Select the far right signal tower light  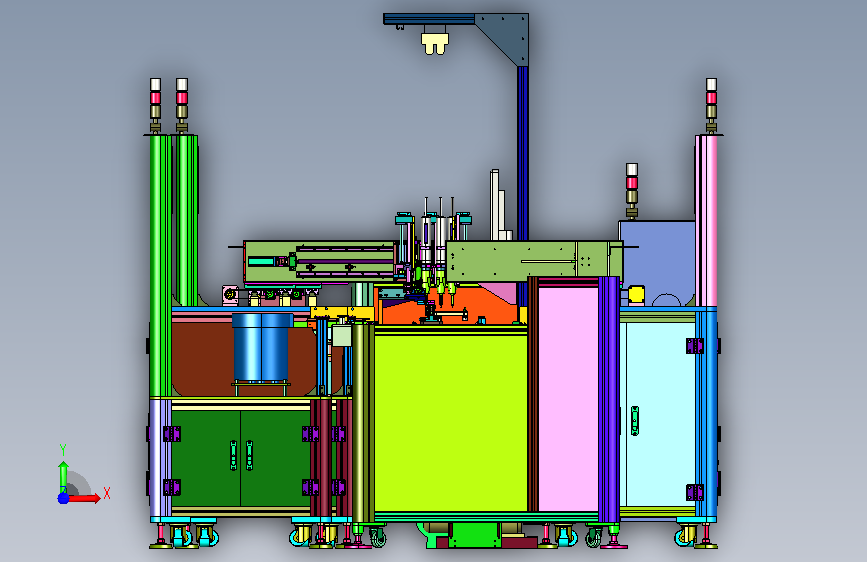point(711,105)
